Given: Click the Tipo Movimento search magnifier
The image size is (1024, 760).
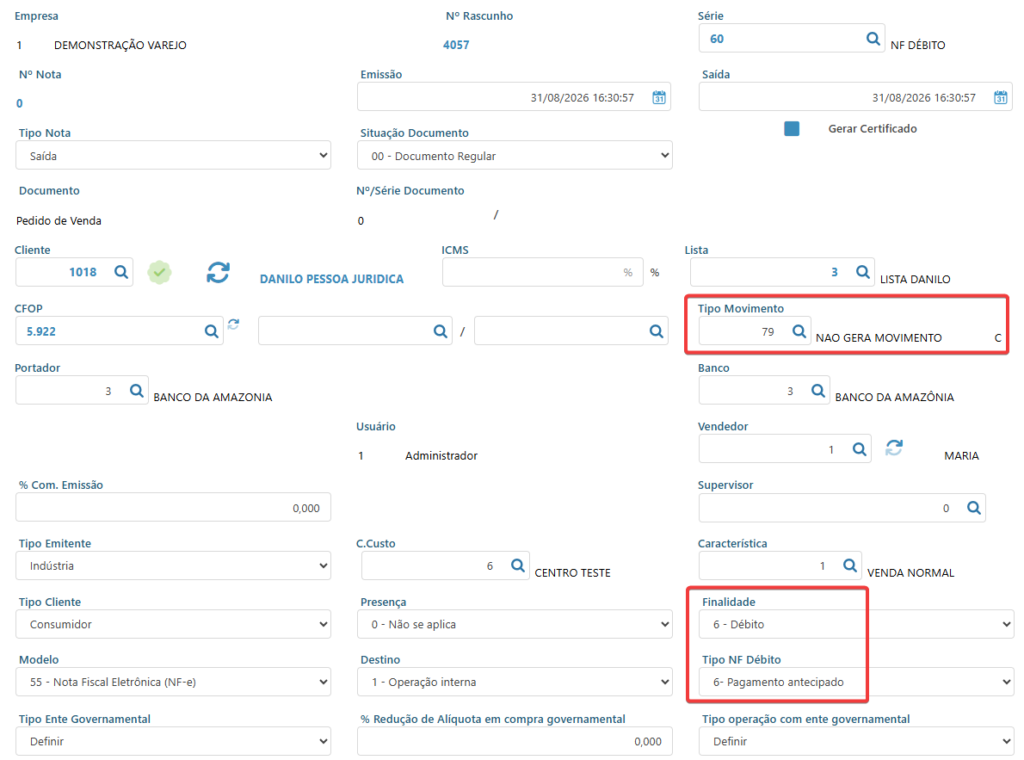Looking at the screenshot, I should tap(799, 331).
